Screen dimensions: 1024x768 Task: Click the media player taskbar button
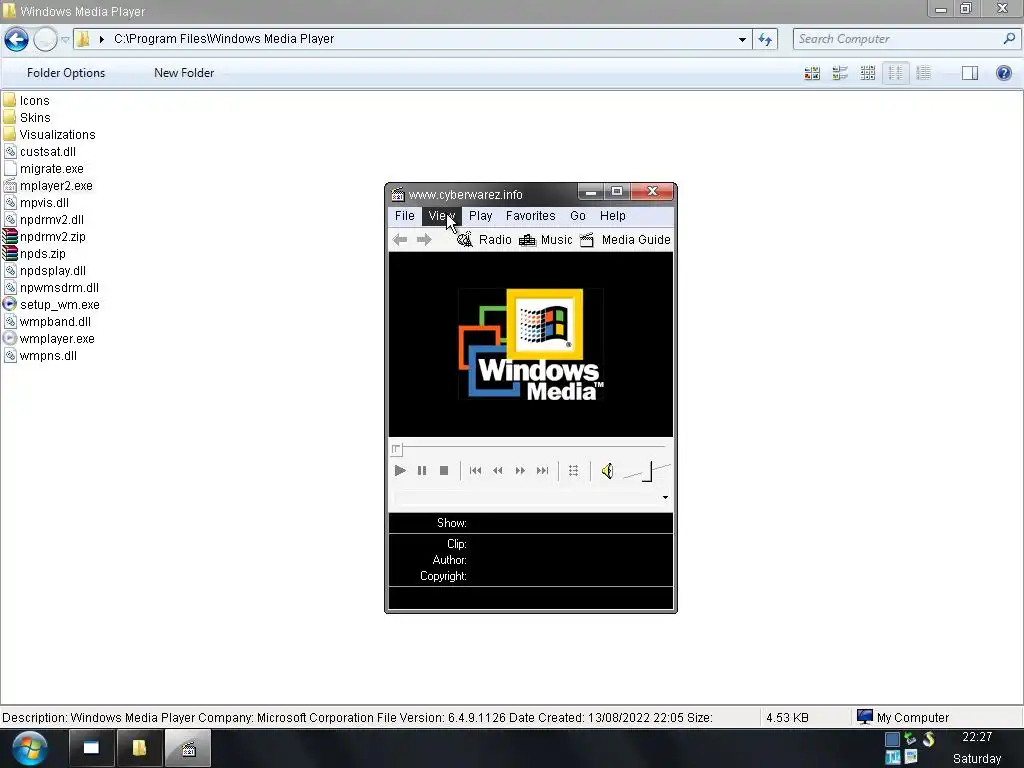pyautogui.click(x=188, y=748)
